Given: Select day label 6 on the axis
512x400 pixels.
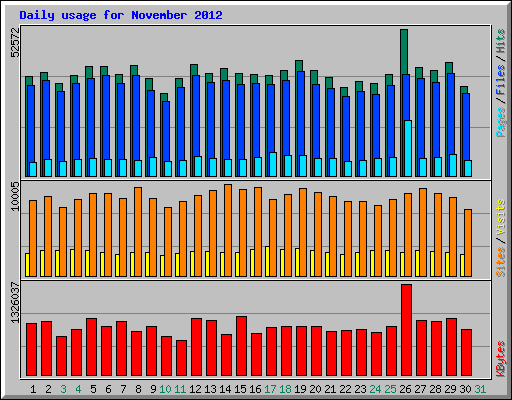Looking at the screenshot, I should click(x=108, y=389).
